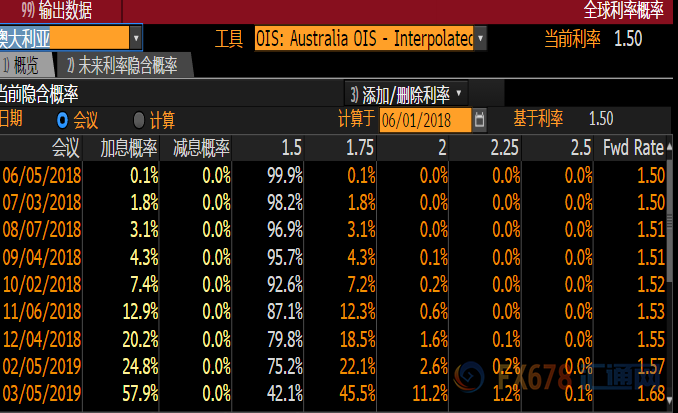The height and width of the screenshot is (413, 678).
Task: Click the 2.25 rate column header
Action: pos(503,148)
